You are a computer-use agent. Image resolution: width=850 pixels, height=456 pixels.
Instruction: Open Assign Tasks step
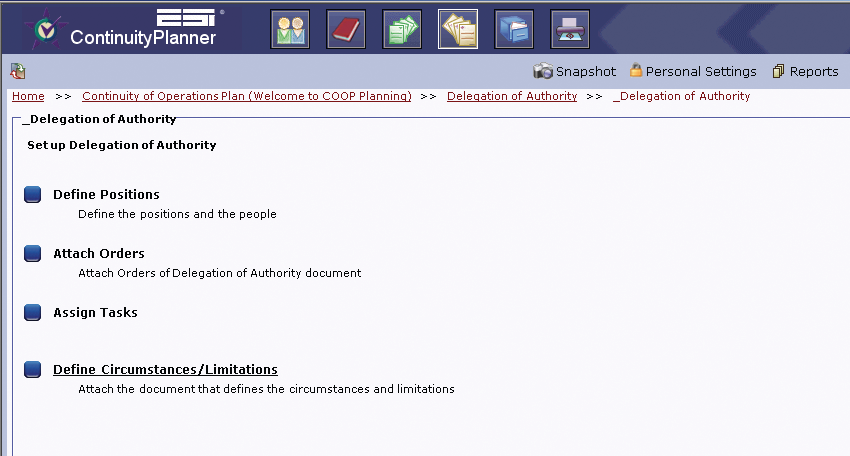click(95, 313)
